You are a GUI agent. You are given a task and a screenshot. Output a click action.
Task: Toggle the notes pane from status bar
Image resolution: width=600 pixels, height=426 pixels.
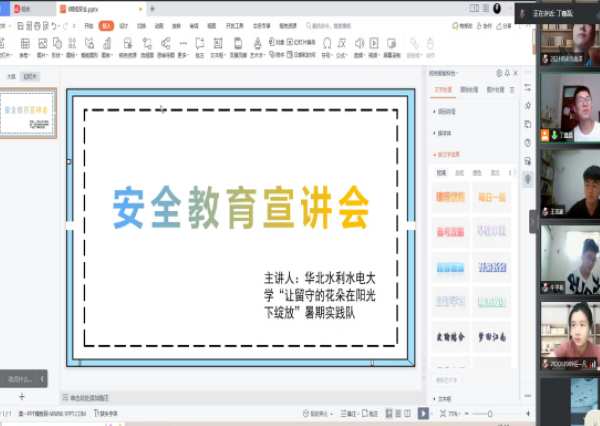tap(348, 413)
